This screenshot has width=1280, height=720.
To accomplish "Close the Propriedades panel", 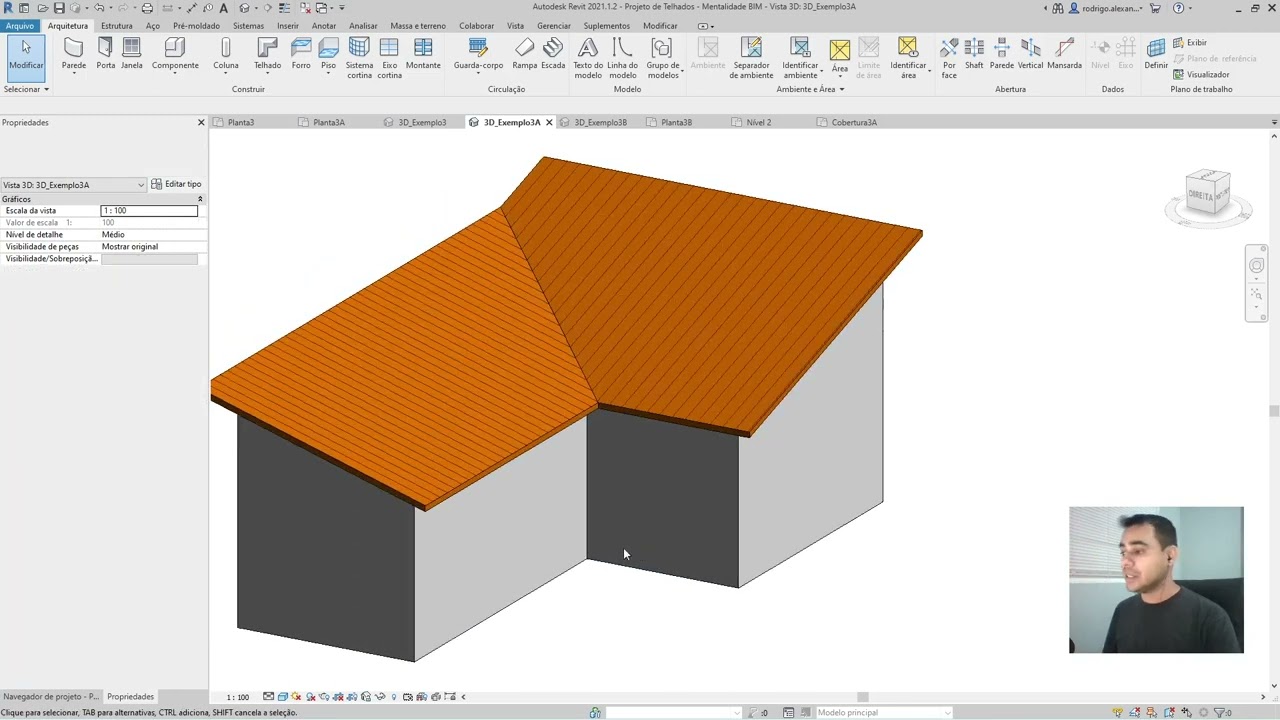I will (x=201, y=123).
